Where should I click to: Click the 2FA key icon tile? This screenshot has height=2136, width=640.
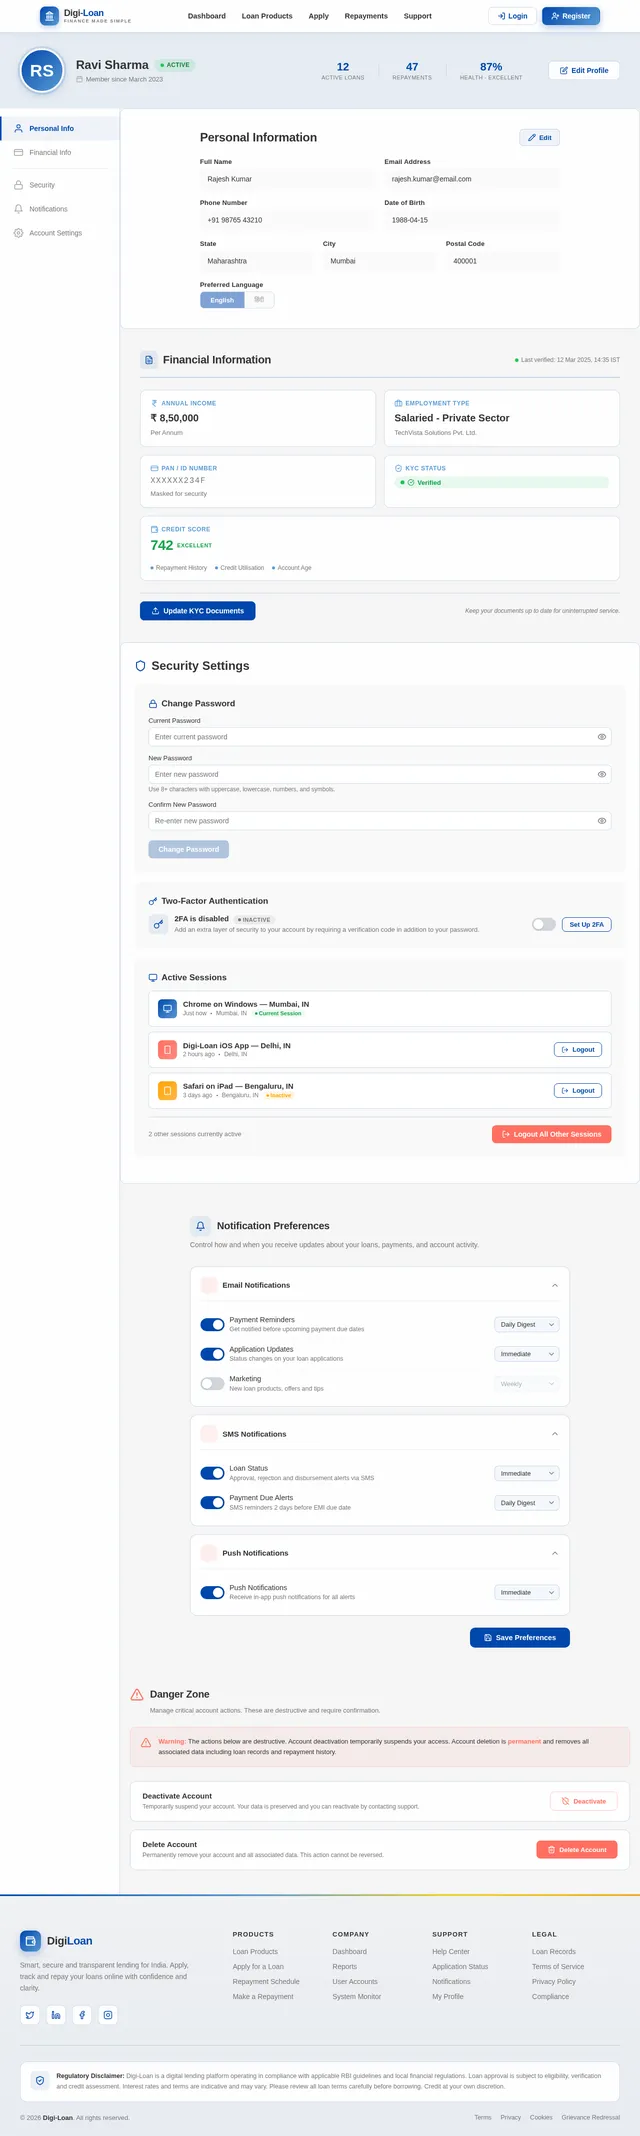158,924
